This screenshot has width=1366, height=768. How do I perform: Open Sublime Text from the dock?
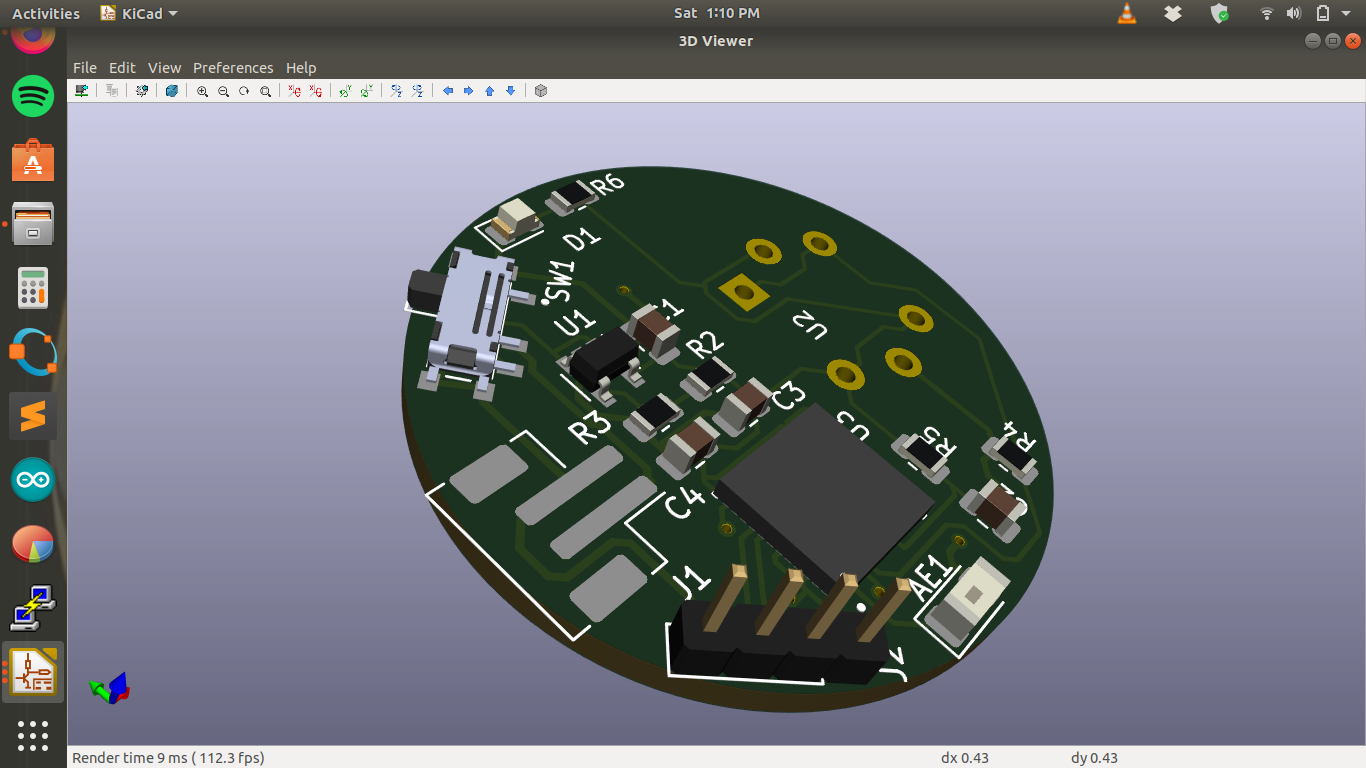pos(33,416)
